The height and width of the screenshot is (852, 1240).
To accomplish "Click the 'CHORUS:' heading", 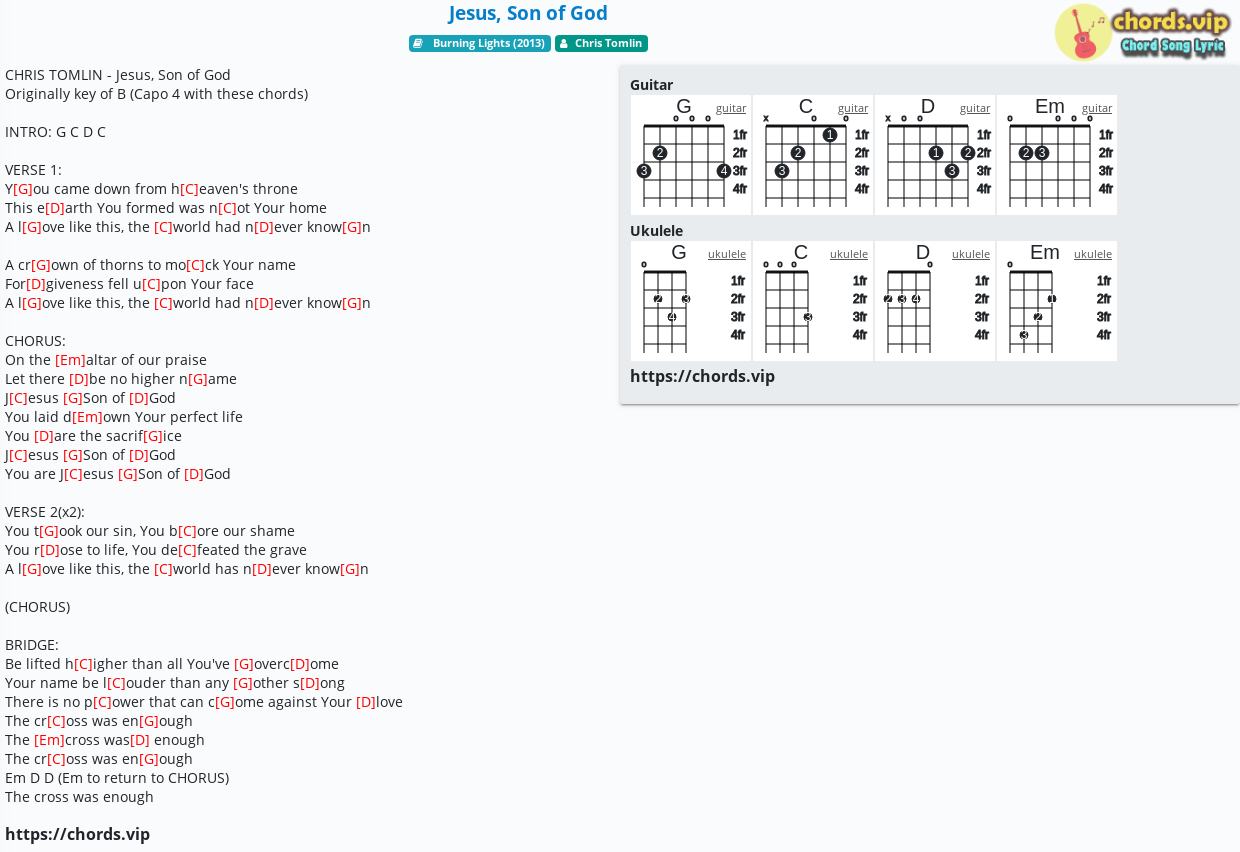I will (x=35, y=341).
